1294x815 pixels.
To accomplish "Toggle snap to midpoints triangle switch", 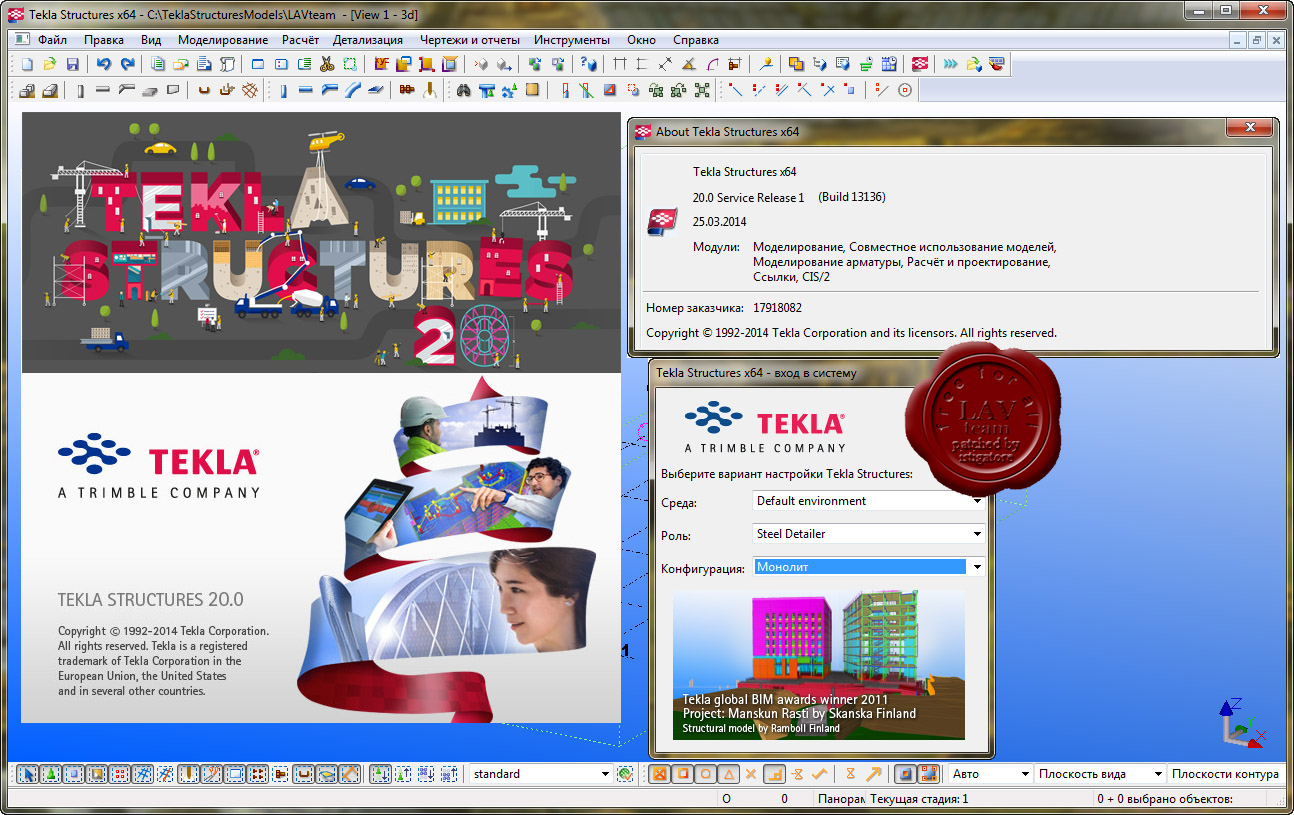I will tap(729, 774).
